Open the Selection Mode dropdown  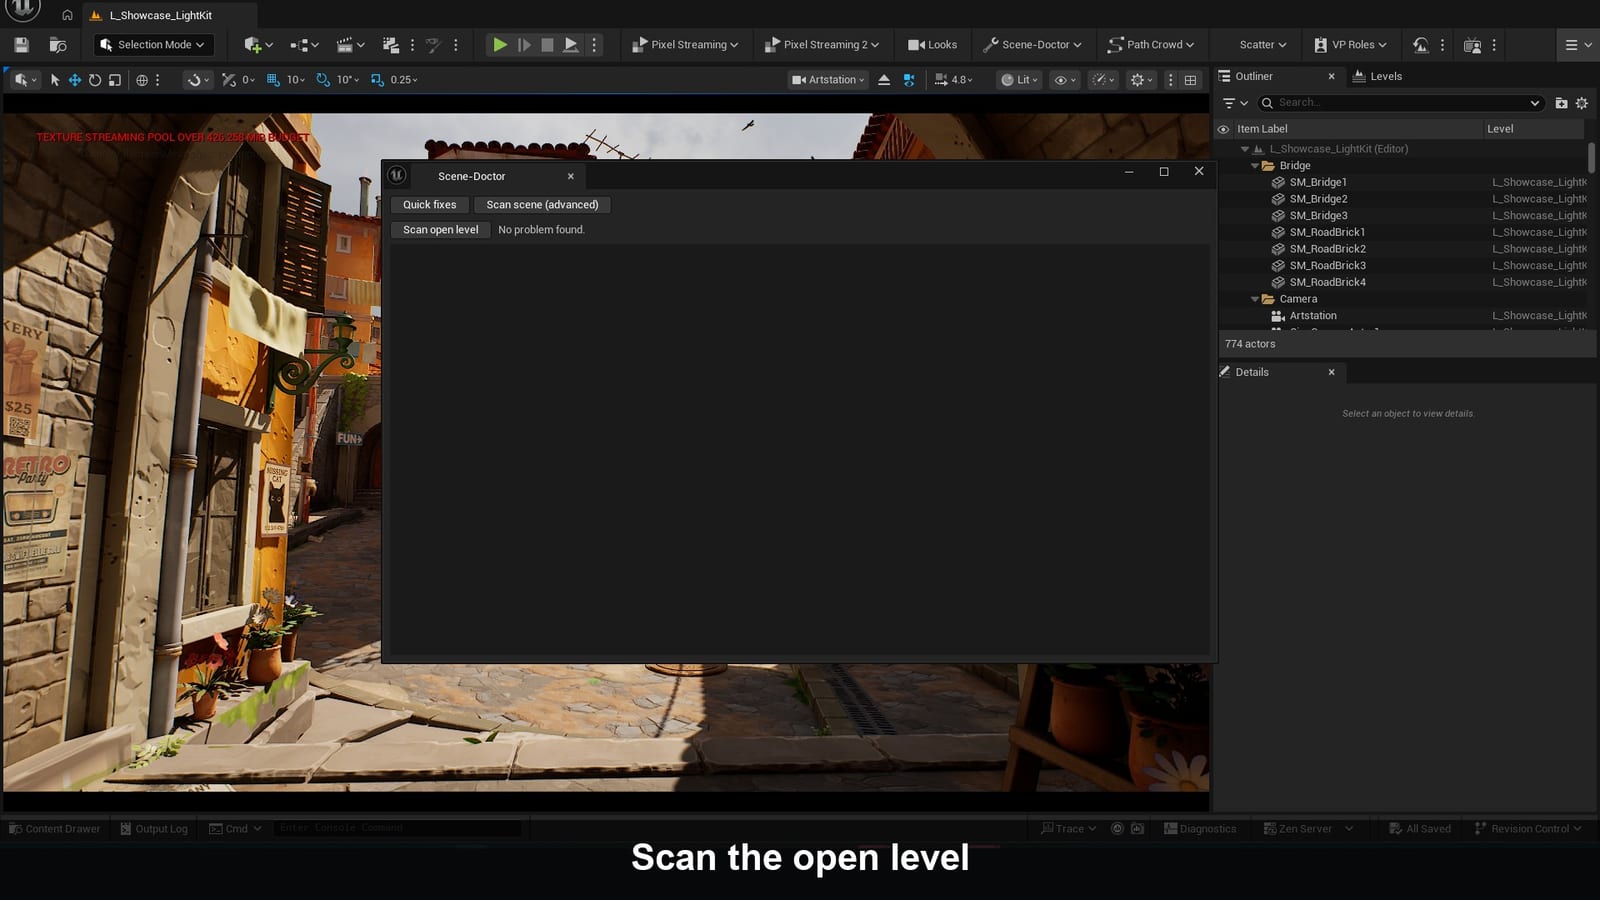pyautogui.click(x=152, y=45)
